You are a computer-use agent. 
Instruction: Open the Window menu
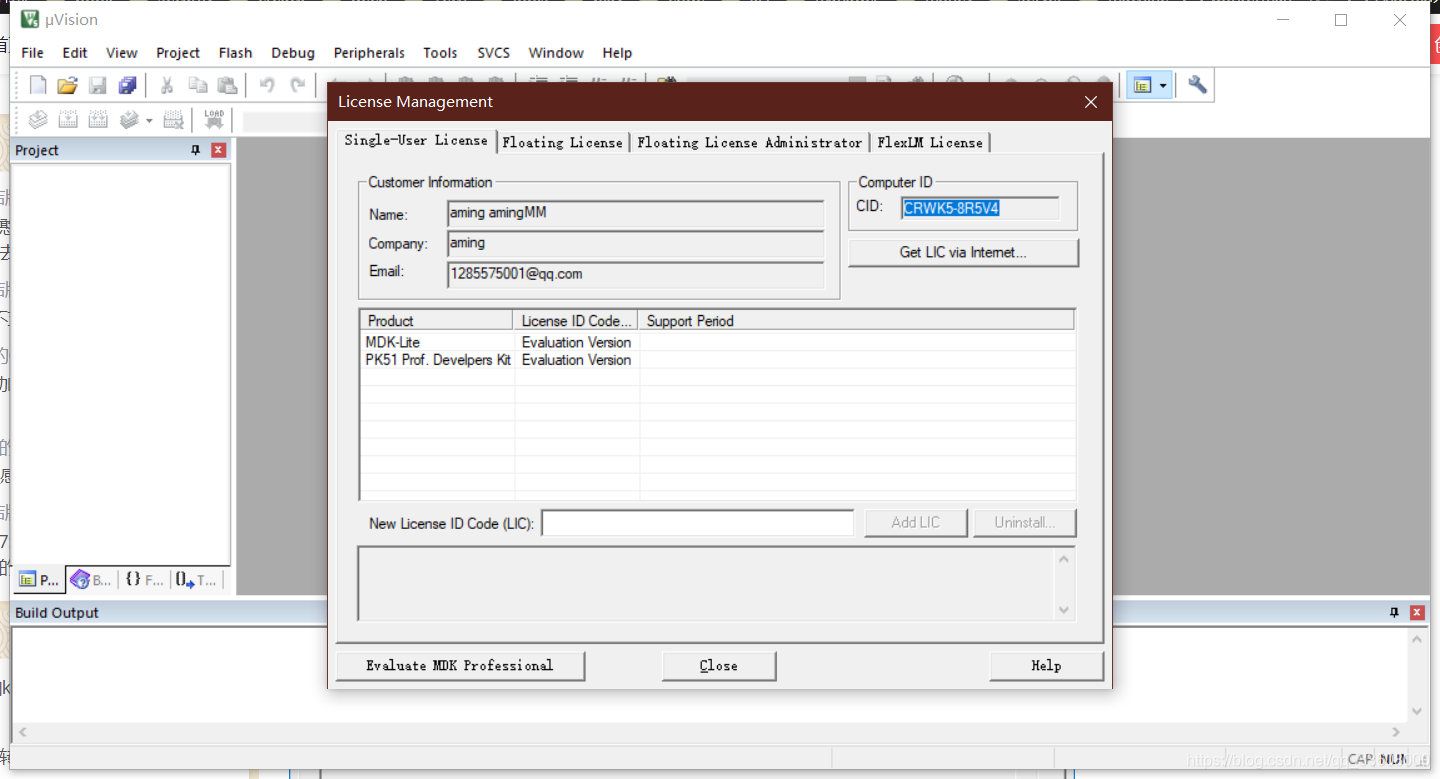(x=556, y=53)
